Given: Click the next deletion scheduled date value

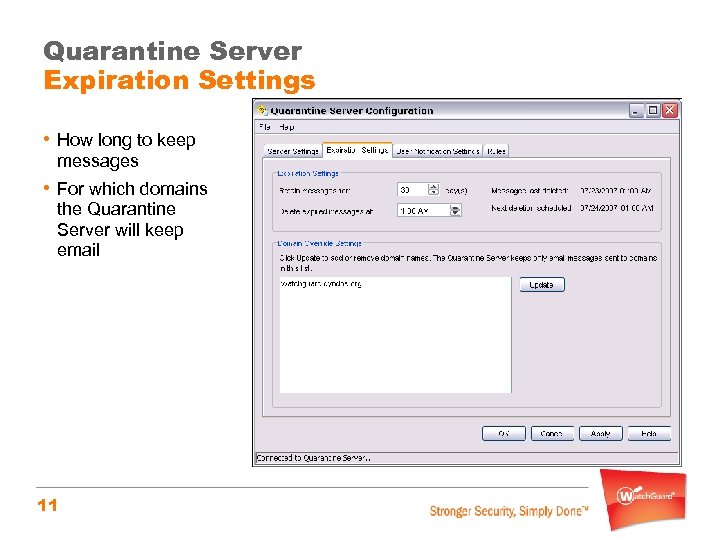Looking at the screenshot, I should coord(617,208).
